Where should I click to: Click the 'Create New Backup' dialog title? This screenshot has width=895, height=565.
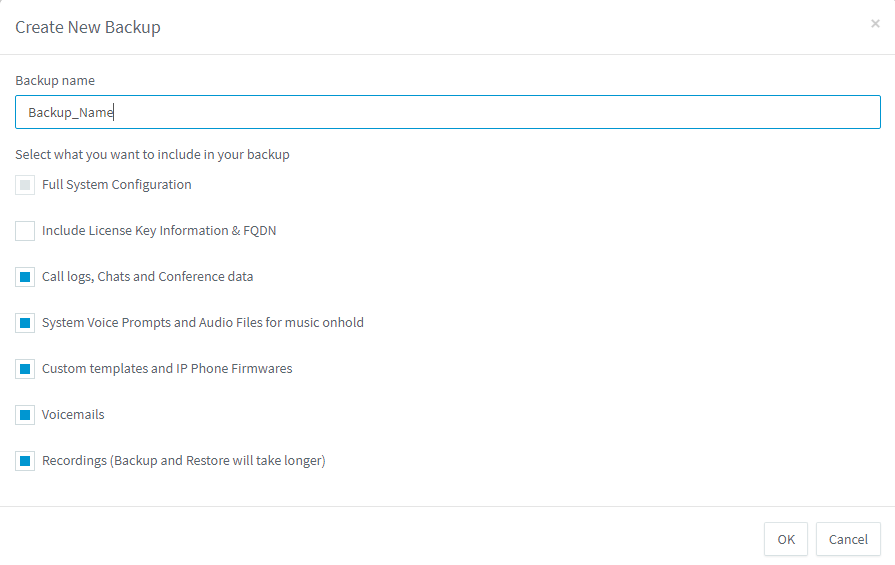88,27
